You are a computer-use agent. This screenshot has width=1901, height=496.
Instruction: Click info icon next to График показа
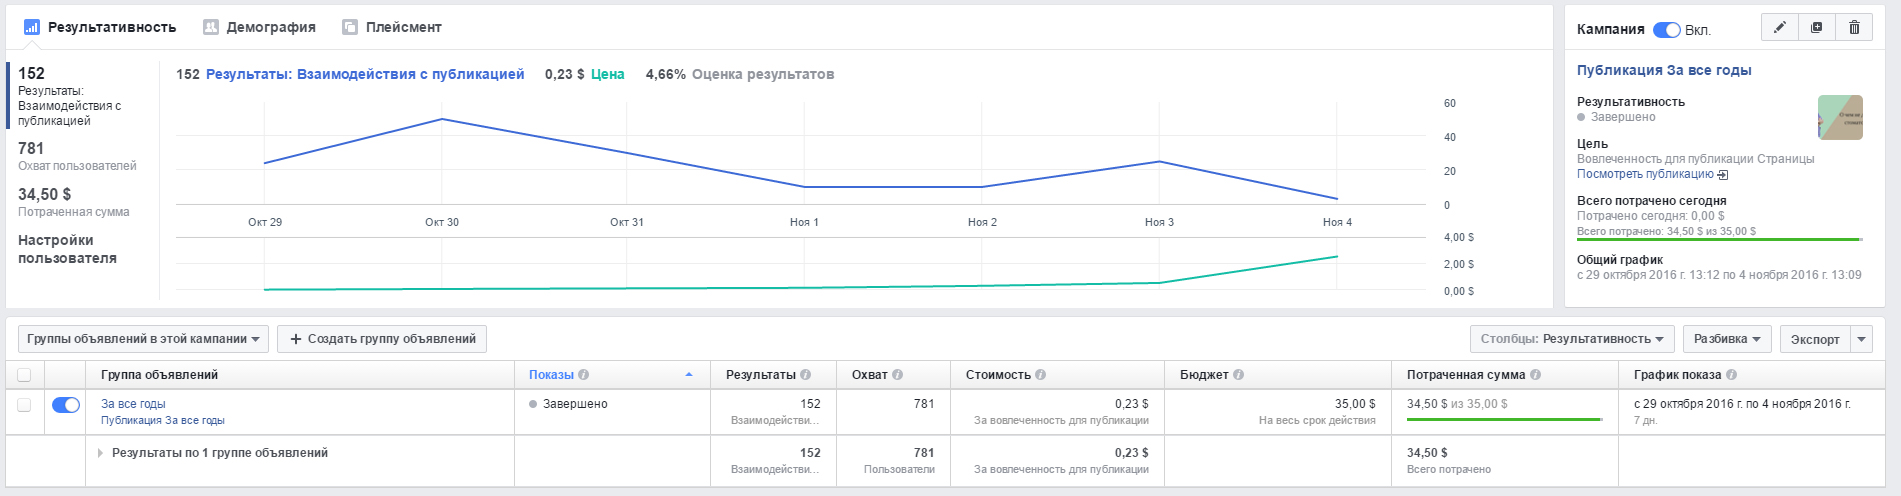tap(1732, 375)
